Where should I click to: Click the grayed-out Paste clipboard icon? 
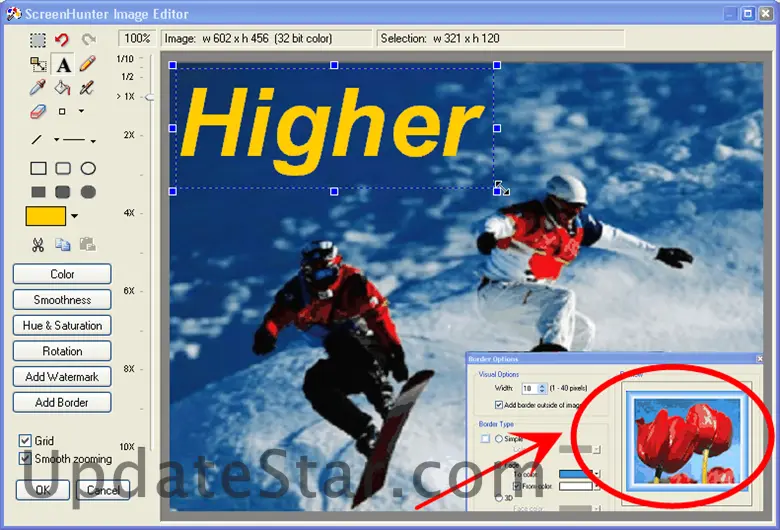click(88, 244)
